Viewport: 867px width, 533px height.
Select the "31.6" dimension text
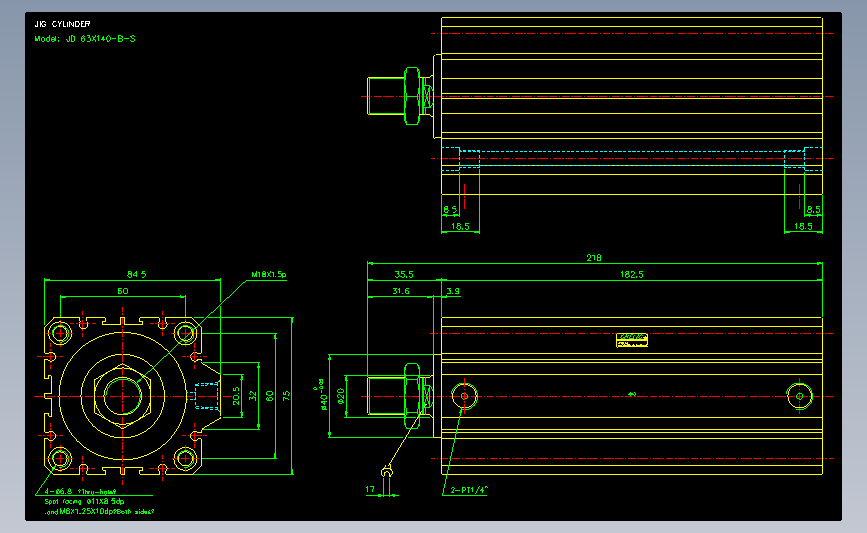[x=400, y=291]
